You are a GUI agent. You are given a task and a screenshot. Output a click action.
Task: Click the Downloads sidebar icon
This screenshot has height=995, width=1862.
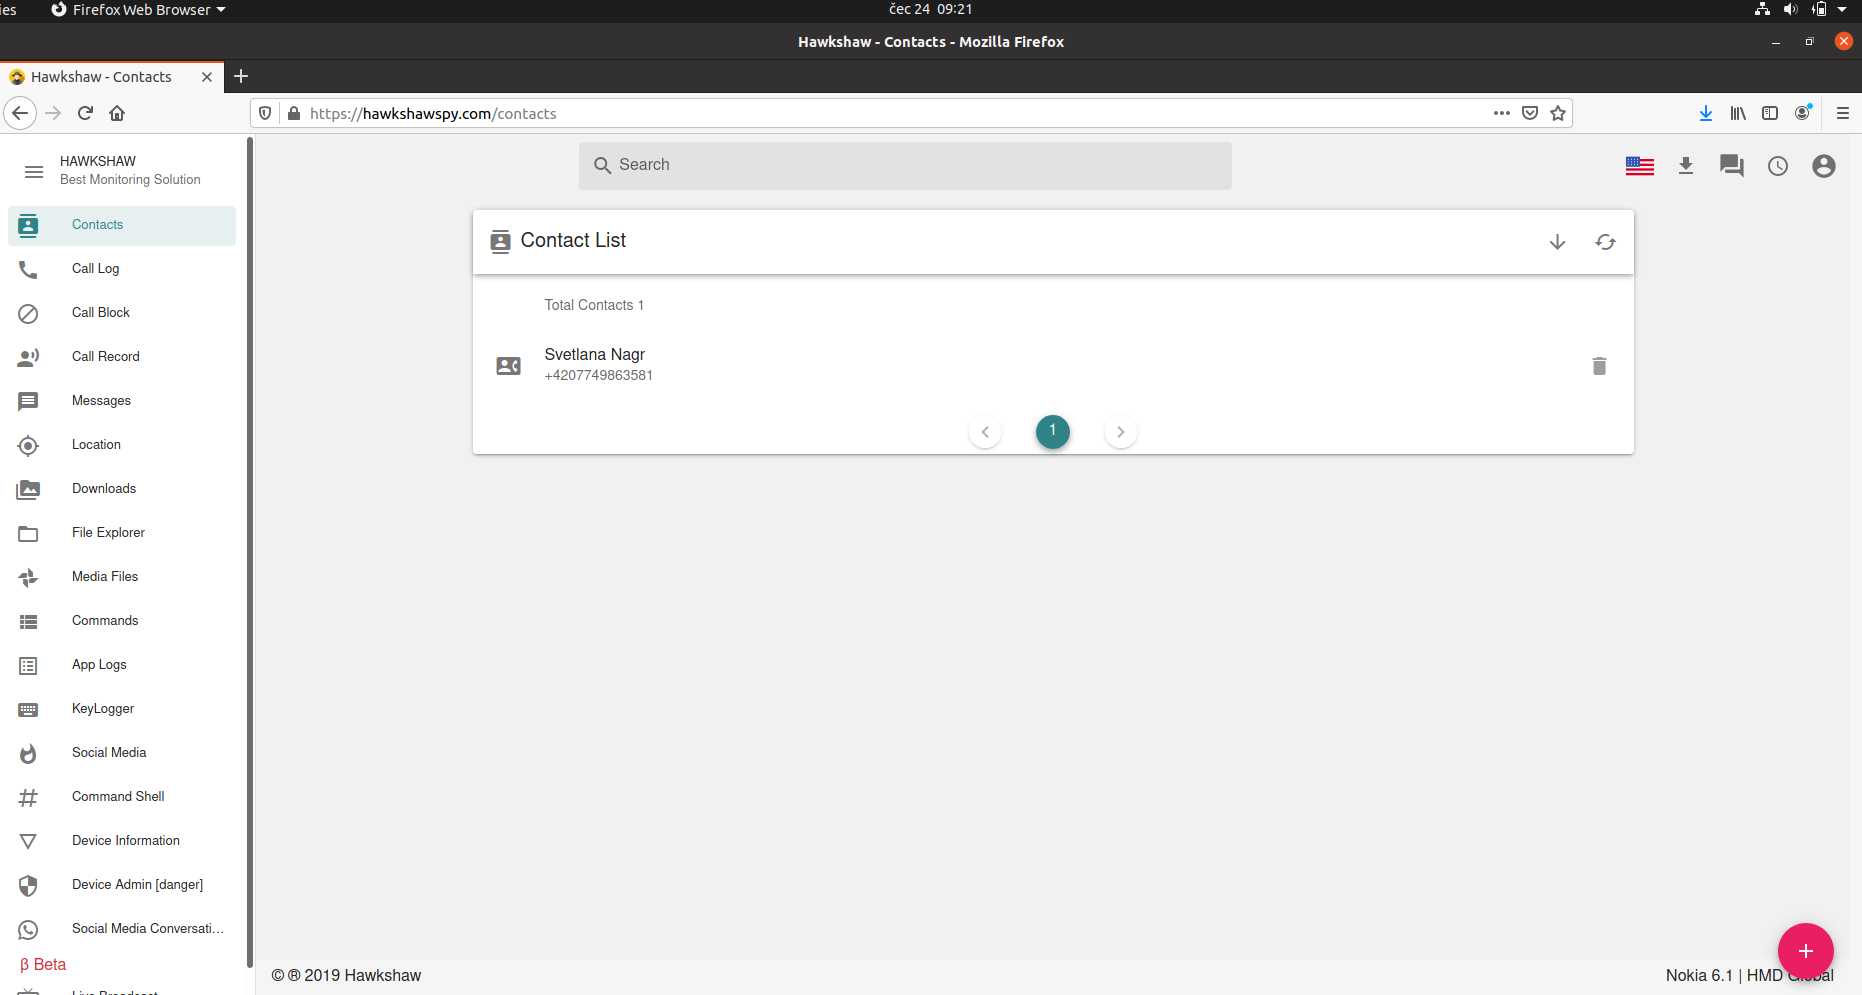pyautogui.click(x=28, y=489)
